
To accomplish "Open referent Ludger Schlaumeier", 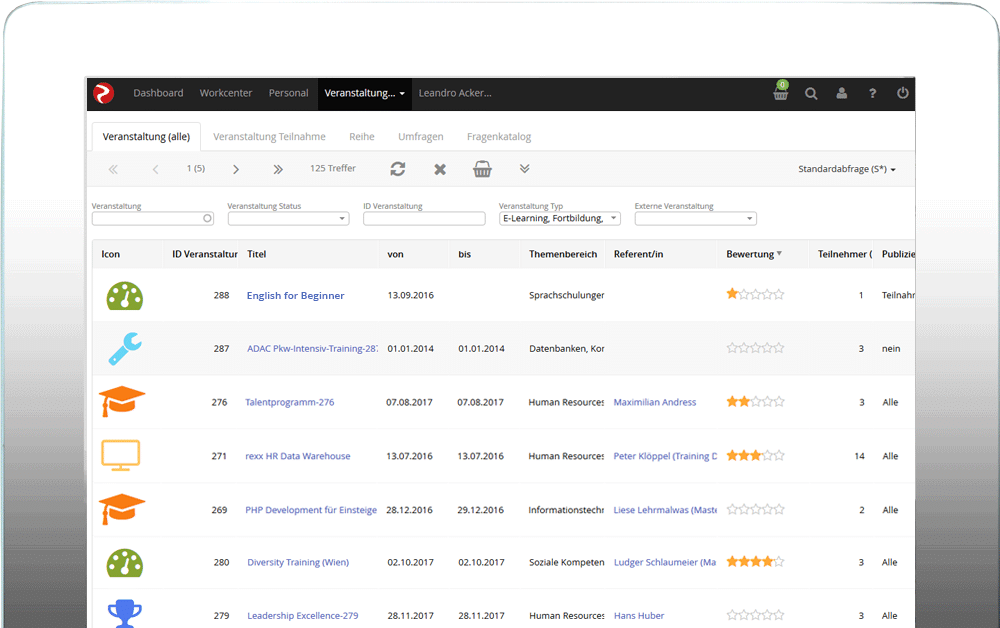I will coord(665,562).
